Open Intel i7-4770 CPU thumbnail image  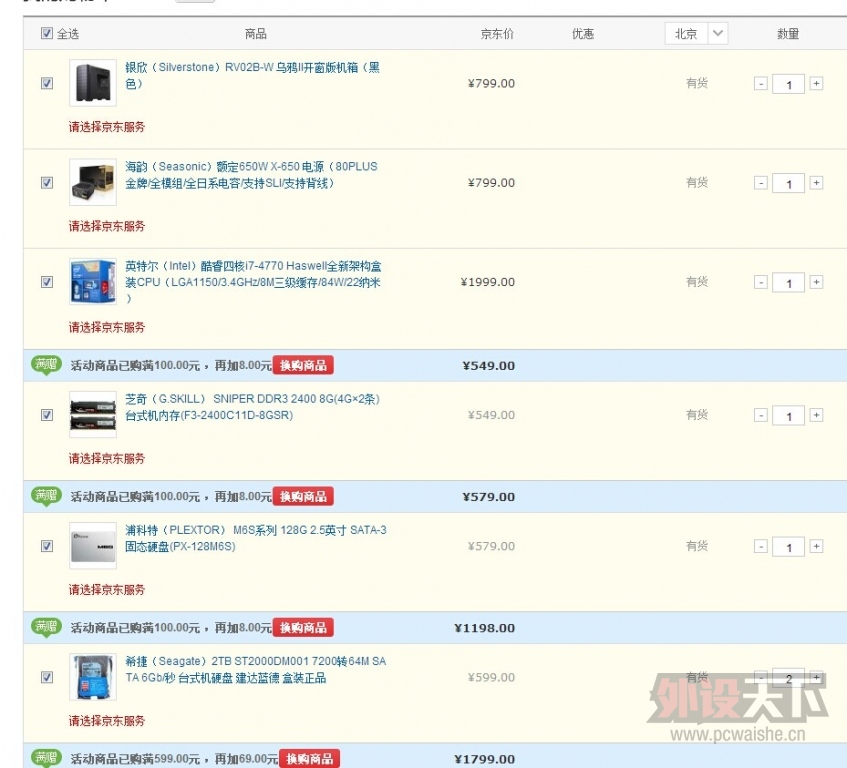coord(93,281)
